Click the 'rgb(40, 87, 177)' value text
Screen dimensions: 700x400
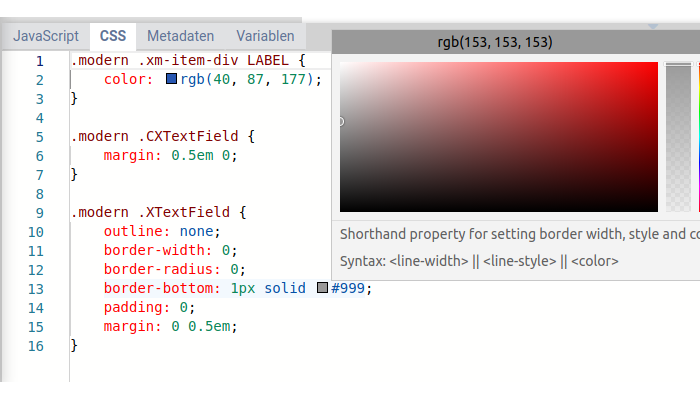point(247,79)
